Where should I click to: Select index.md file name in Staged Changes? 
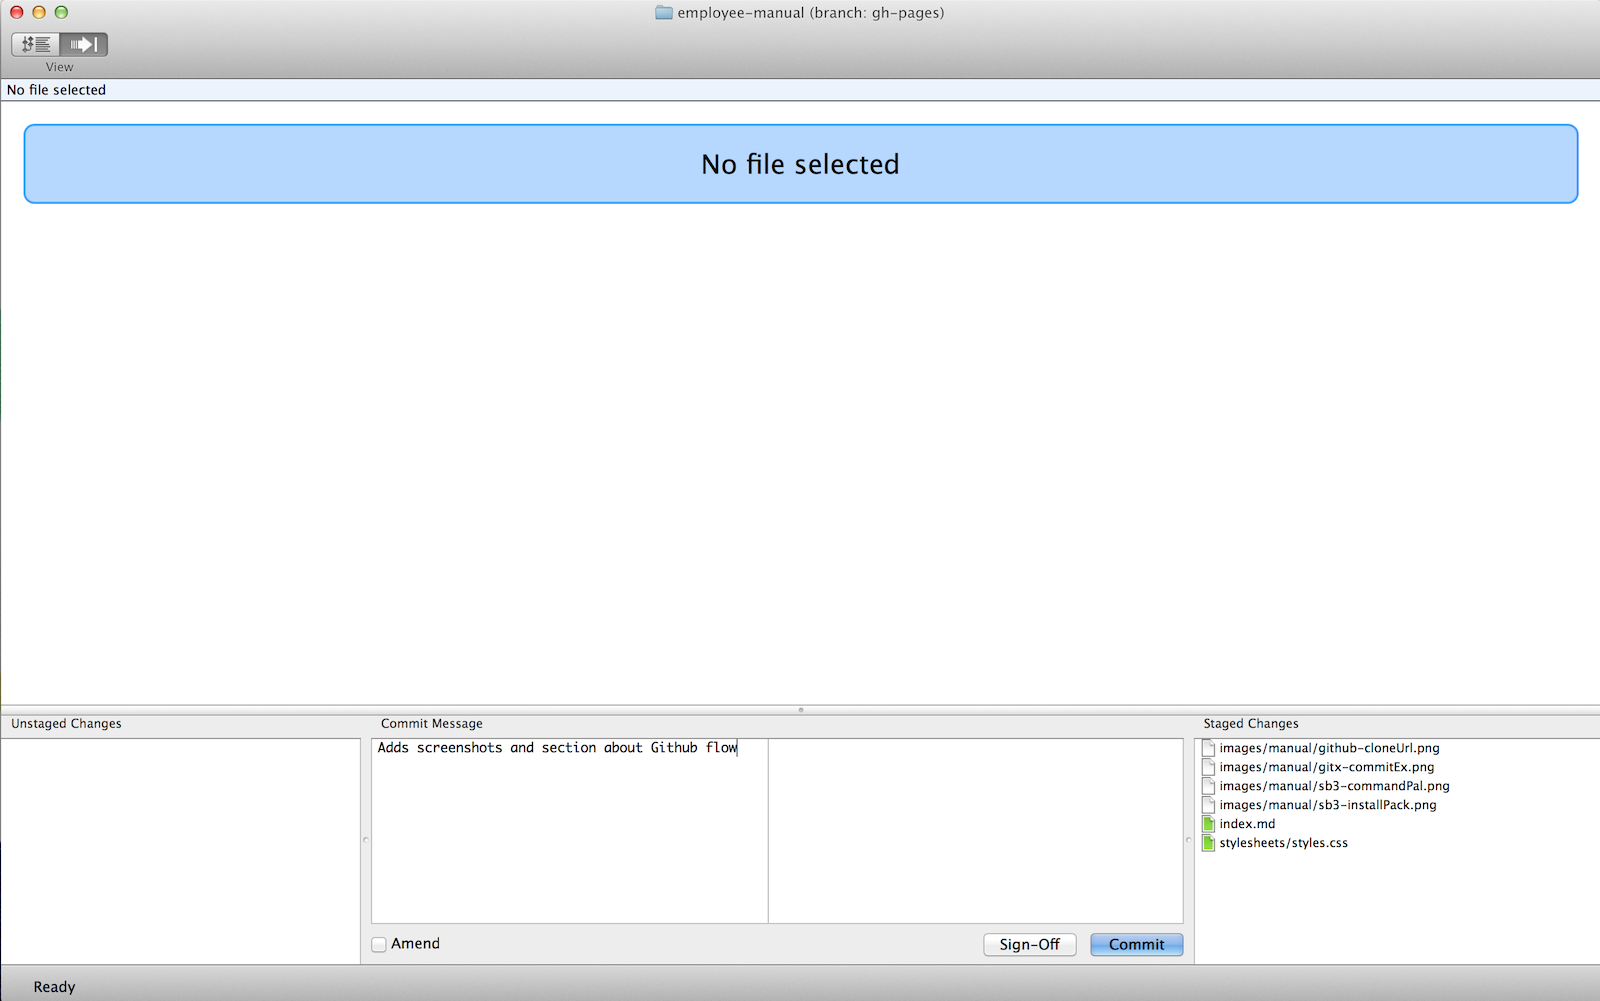point(1247,824)
